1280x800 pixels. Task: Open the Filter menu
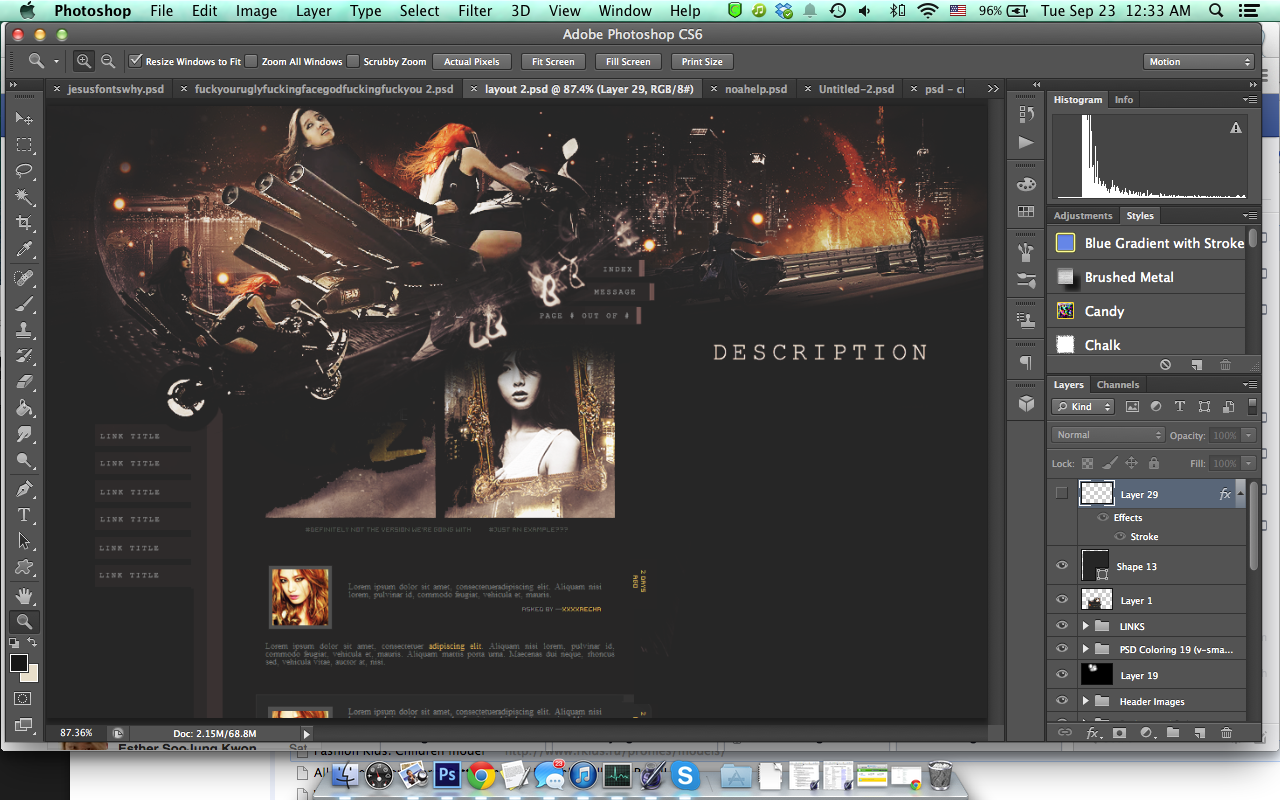(475, 11)
